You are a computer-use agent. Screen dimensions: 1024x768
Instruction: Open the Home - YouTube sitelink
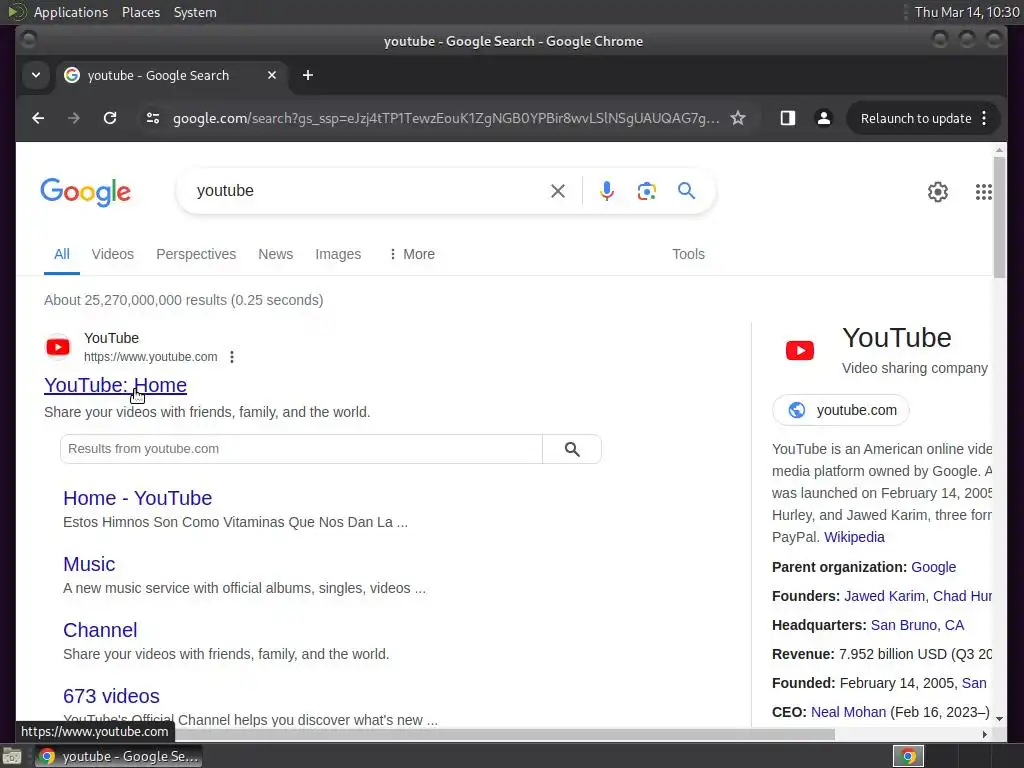pyautogui.click(x=137, y=498)
